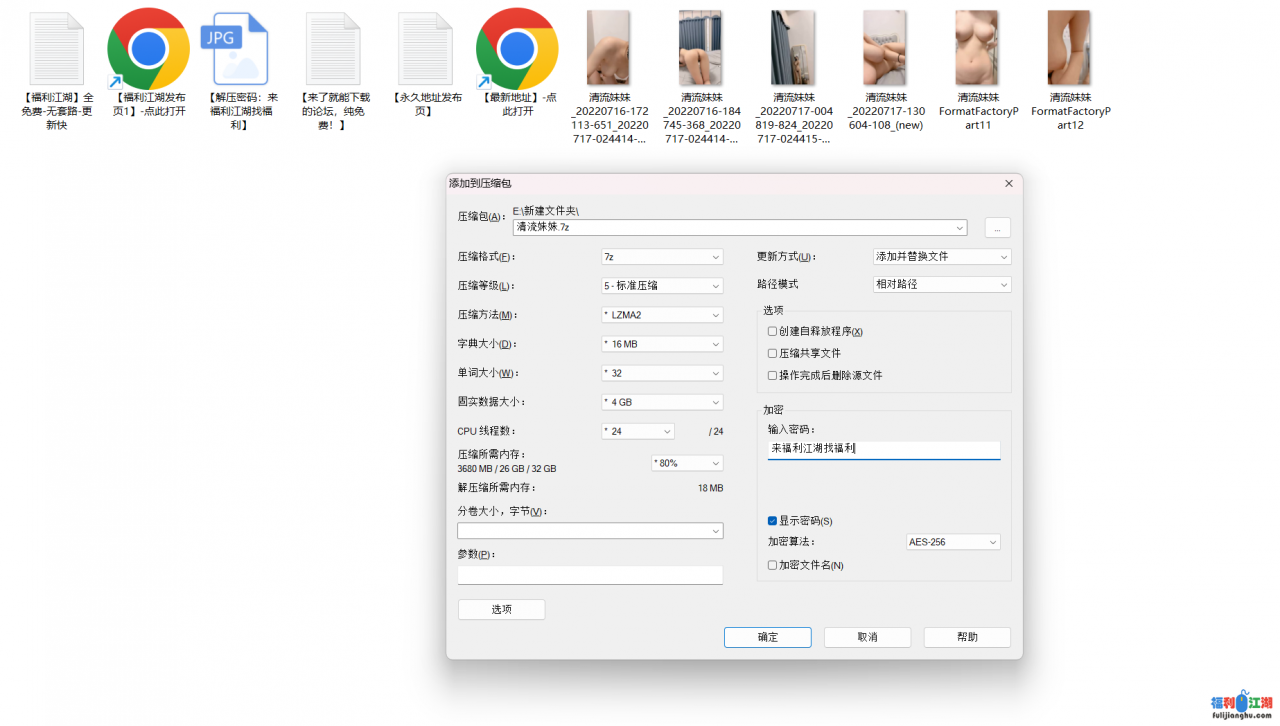This screenshot has width=1280, height=726.
Task: Expand the 加密算法 AES-256 dropdown
Action: (952, 542)
